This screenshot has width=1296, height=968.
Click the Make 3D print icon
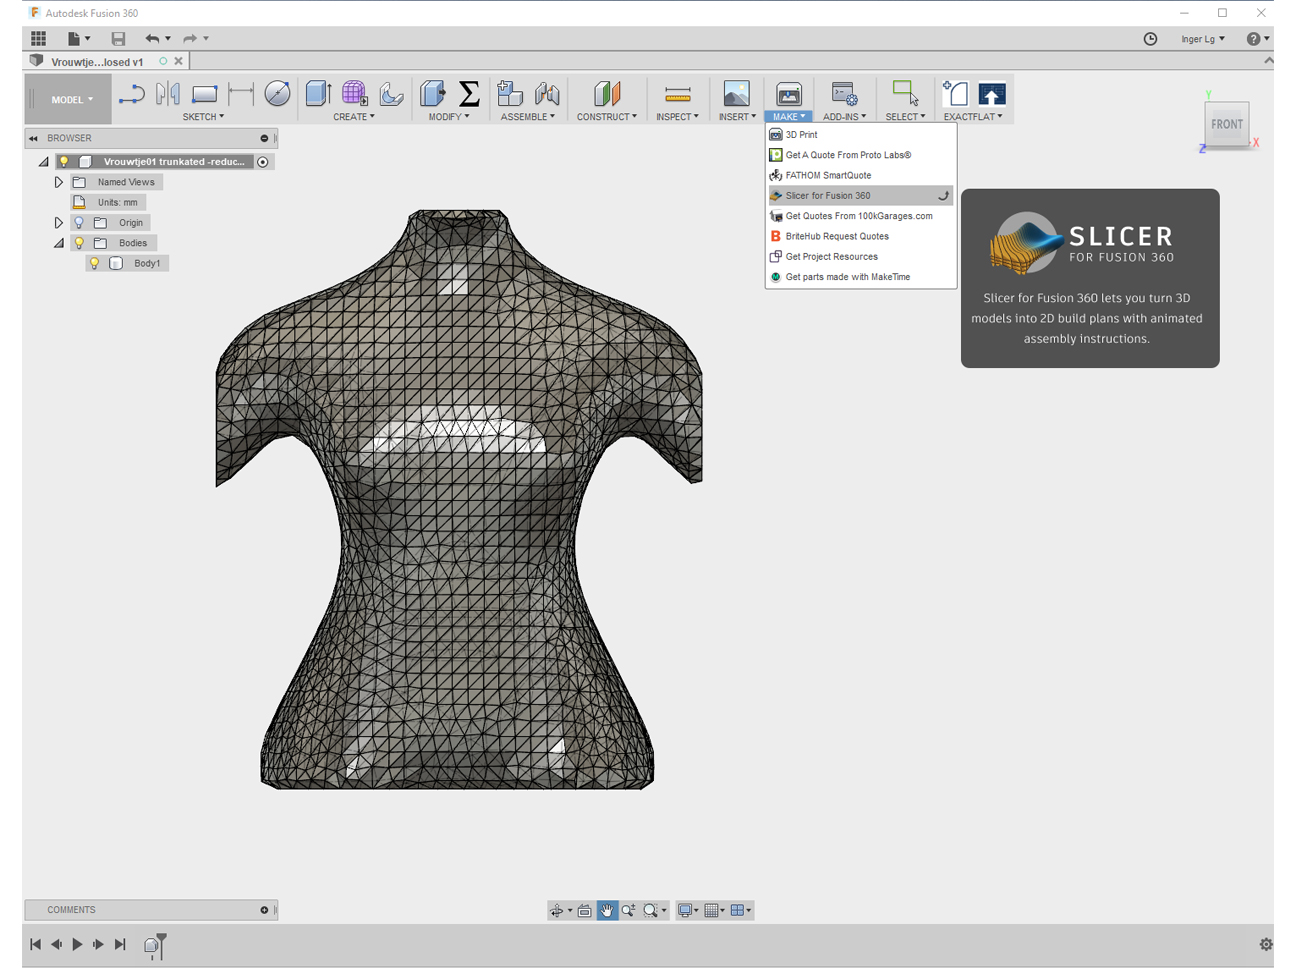coord(789,94)
